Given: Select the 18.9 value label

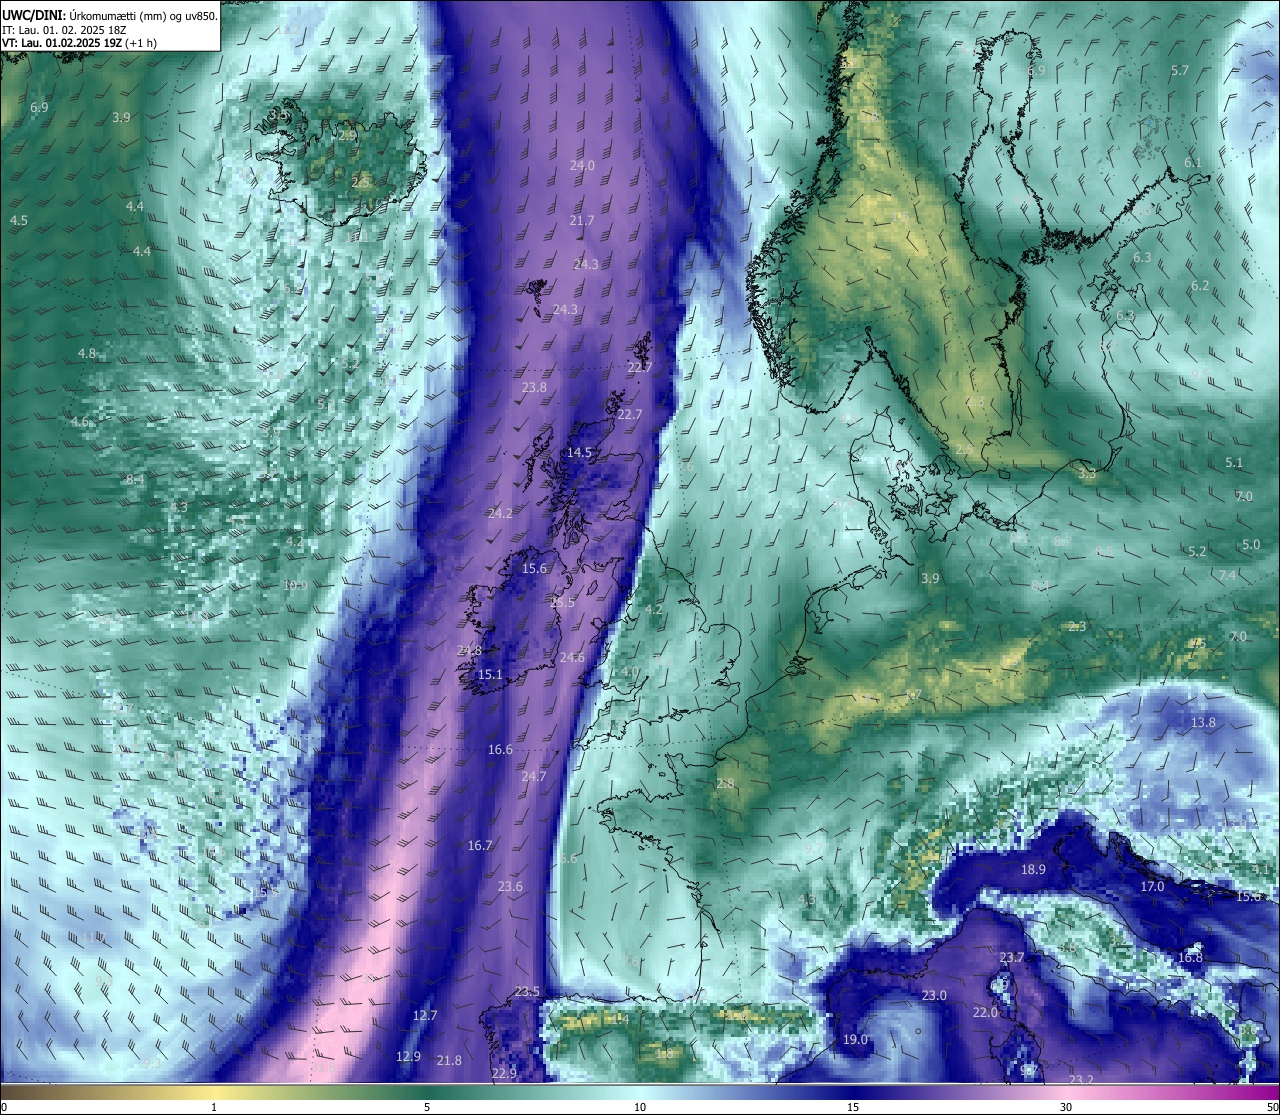Looking at the screenshot, I should click(x=1033, y=869).
